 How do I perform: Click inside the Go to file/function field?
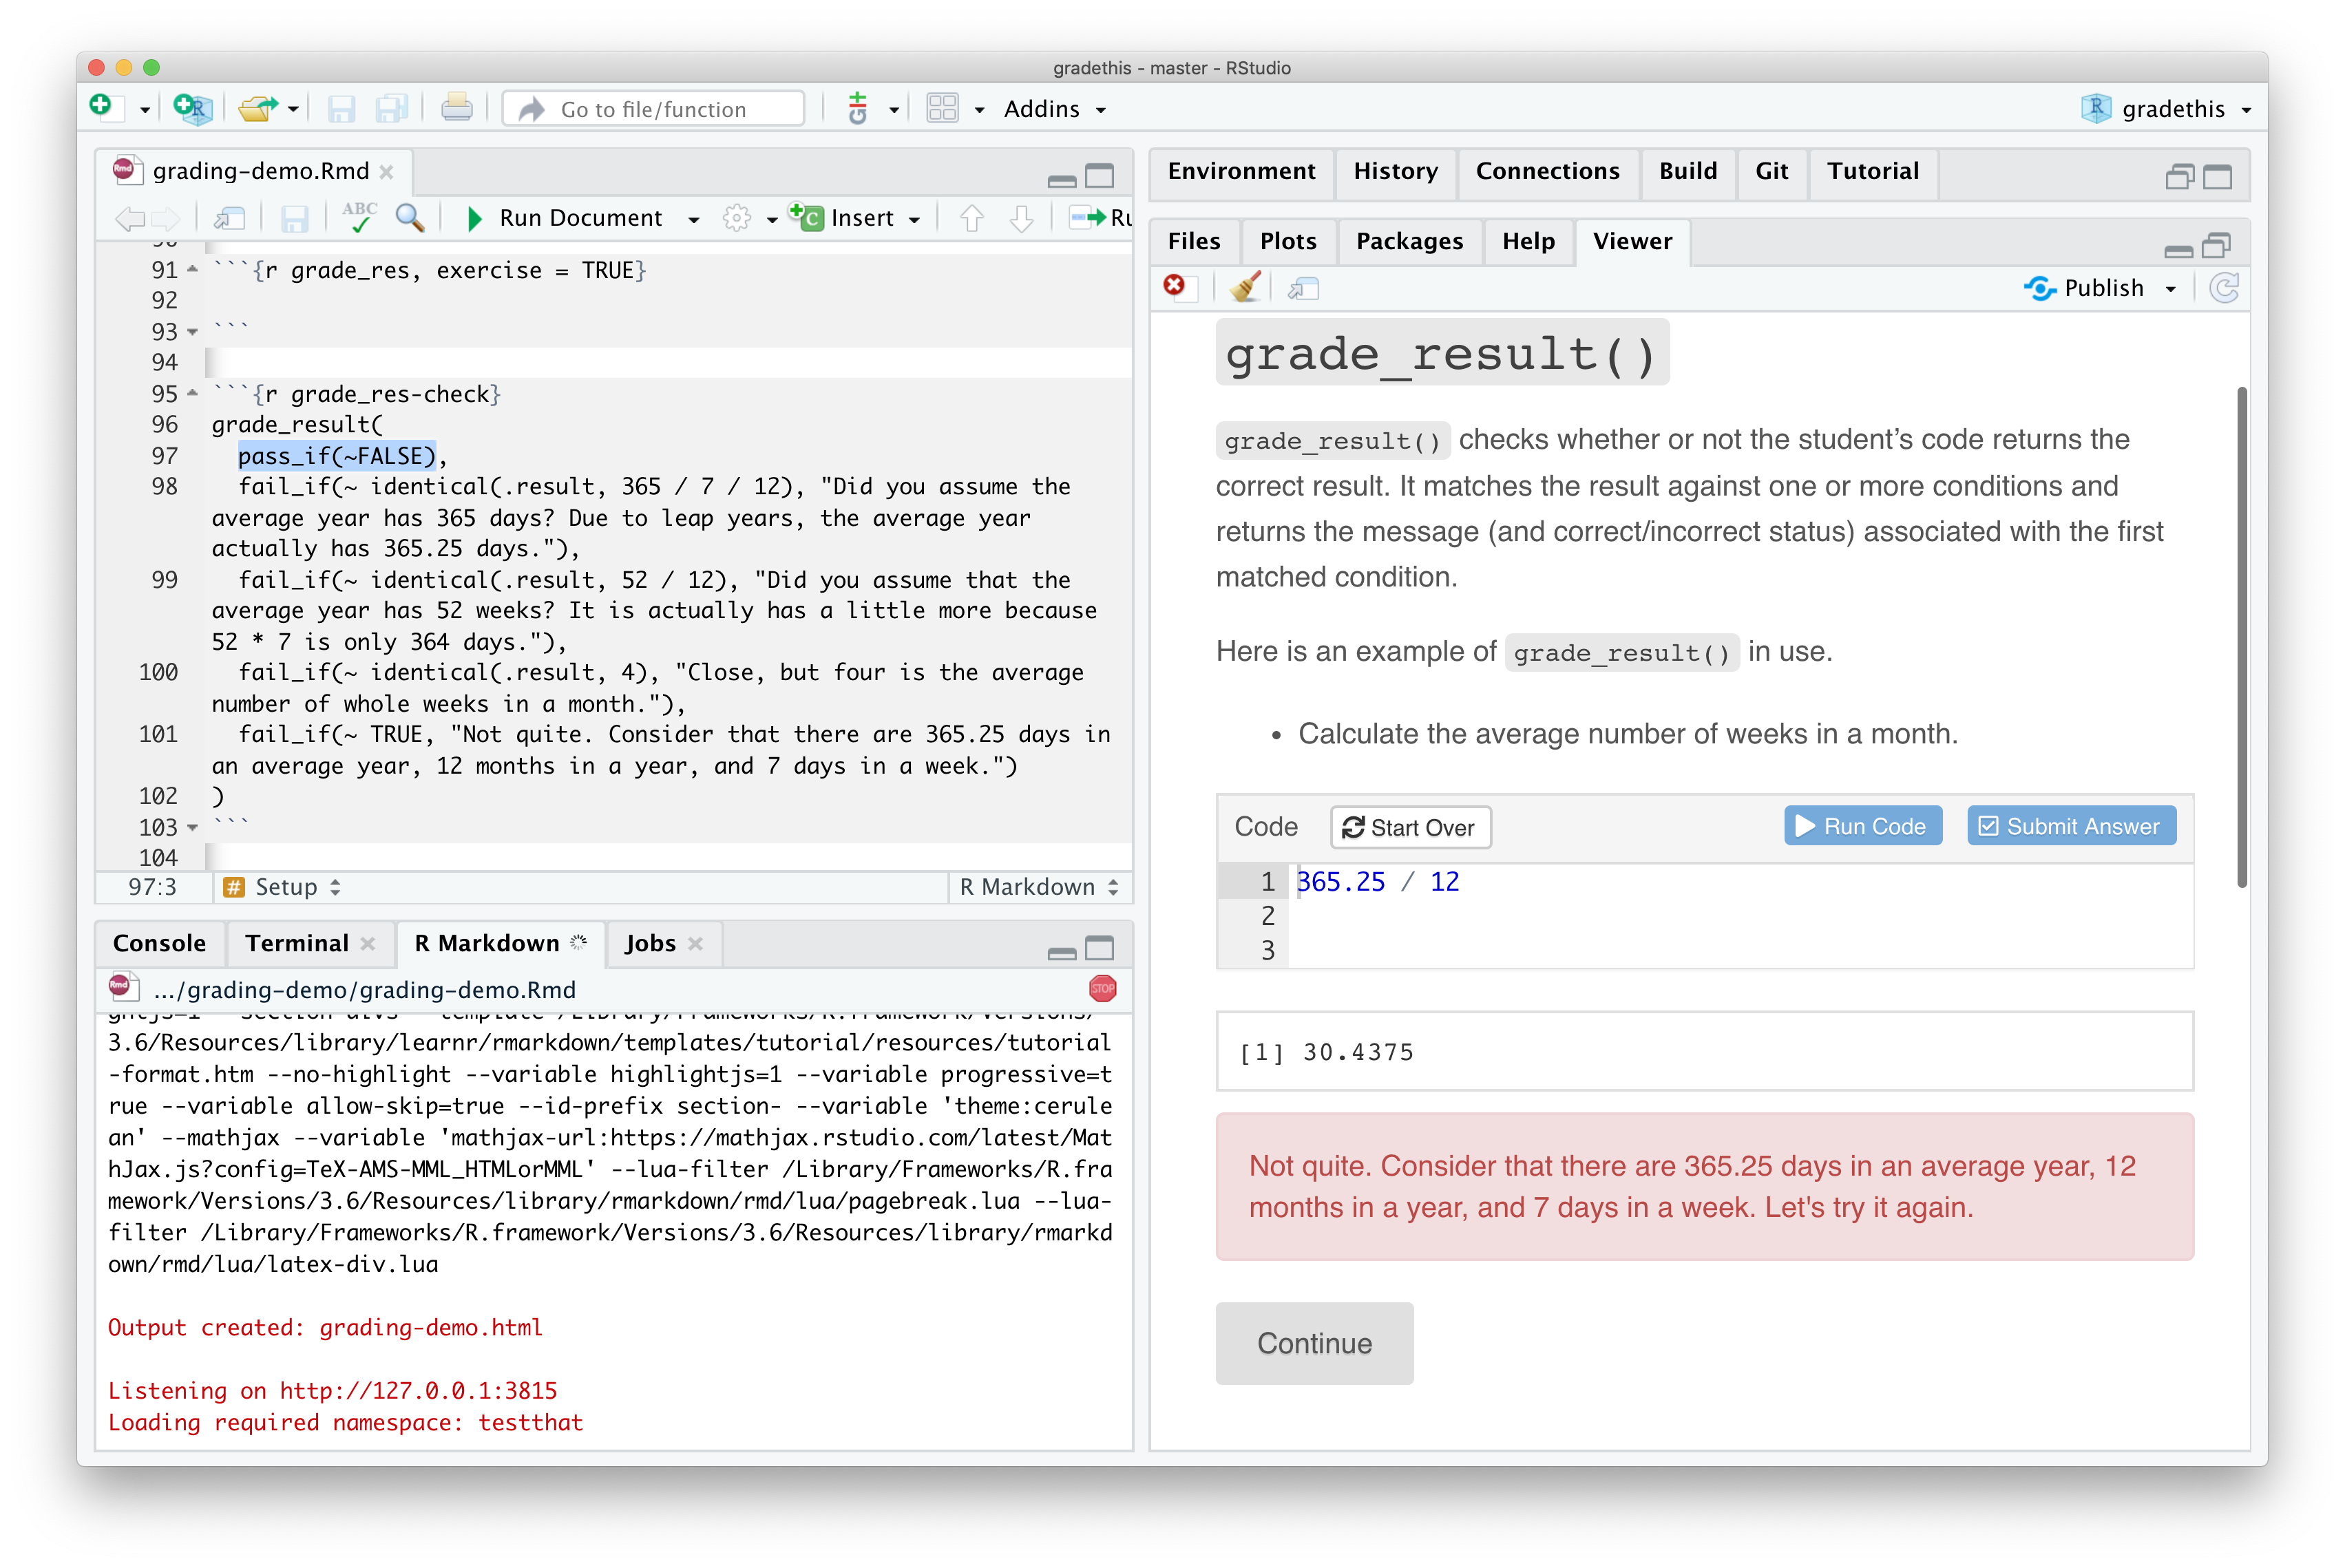pos(650,108)
